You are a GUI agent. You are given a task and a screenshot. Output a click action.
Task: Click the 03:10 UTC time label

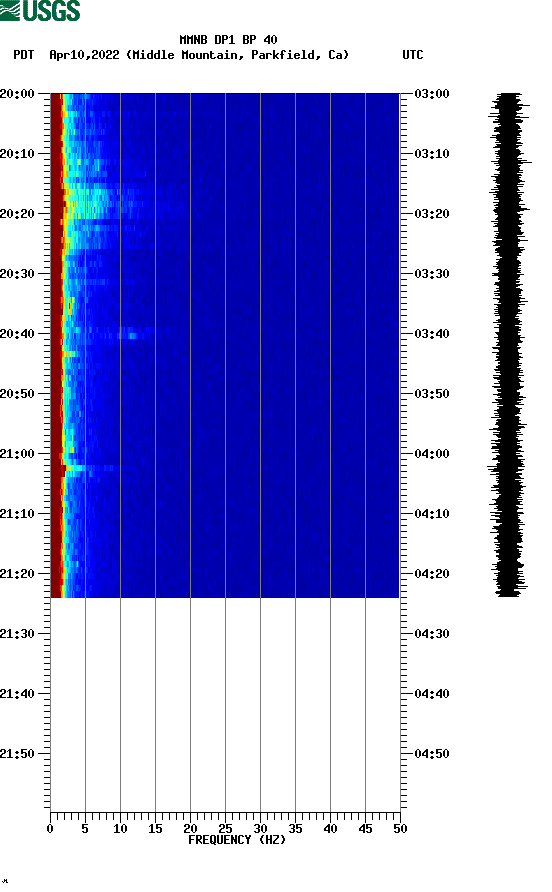click(x=432, y=154)
